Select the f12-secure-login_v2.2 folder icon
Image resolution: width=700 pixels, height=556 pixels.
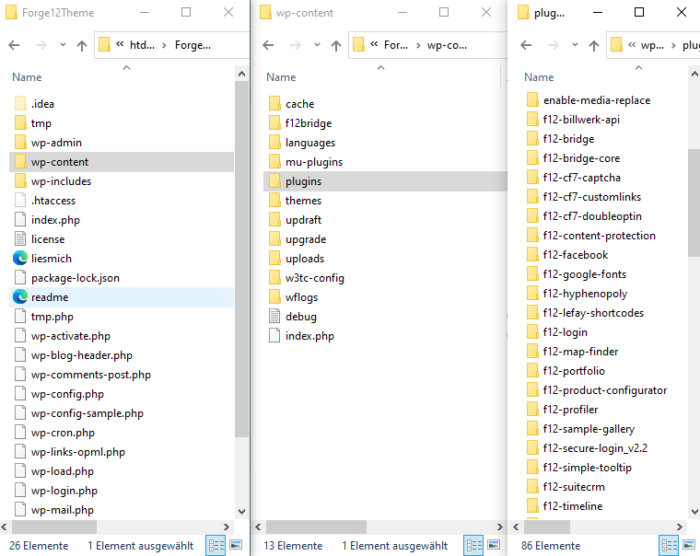(x=532, y=448)
